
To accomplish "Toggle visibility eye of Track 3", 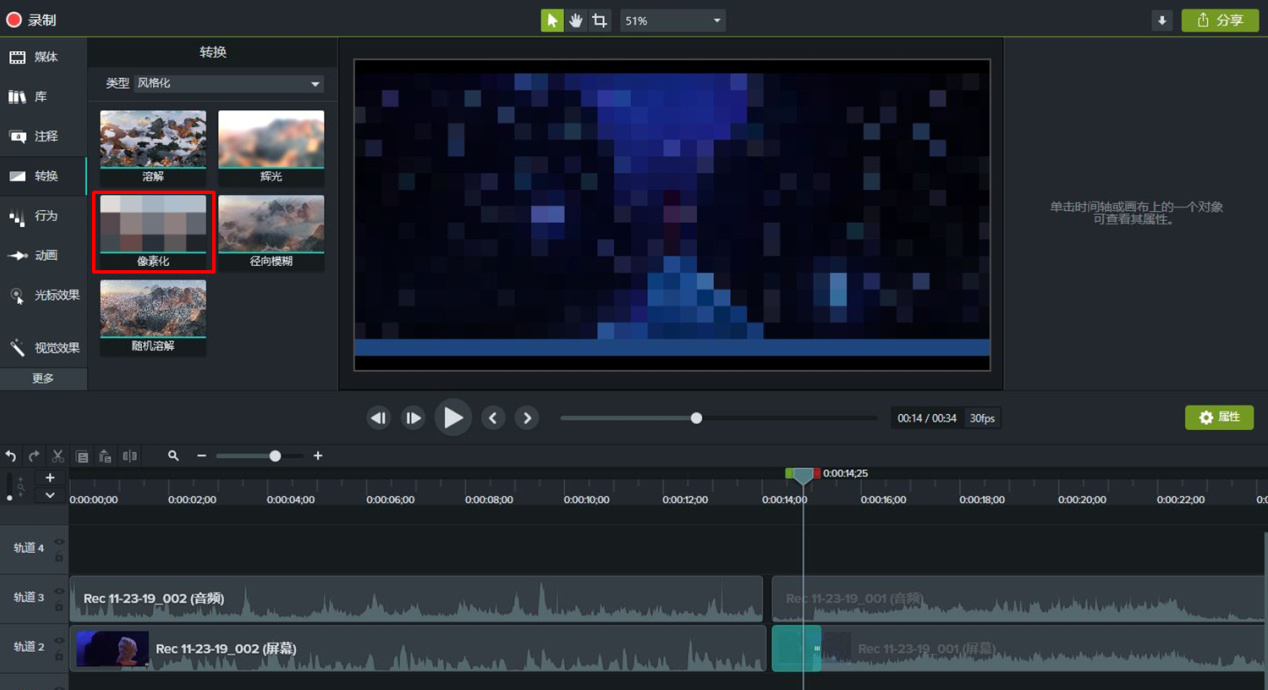I will coord(59,592).
